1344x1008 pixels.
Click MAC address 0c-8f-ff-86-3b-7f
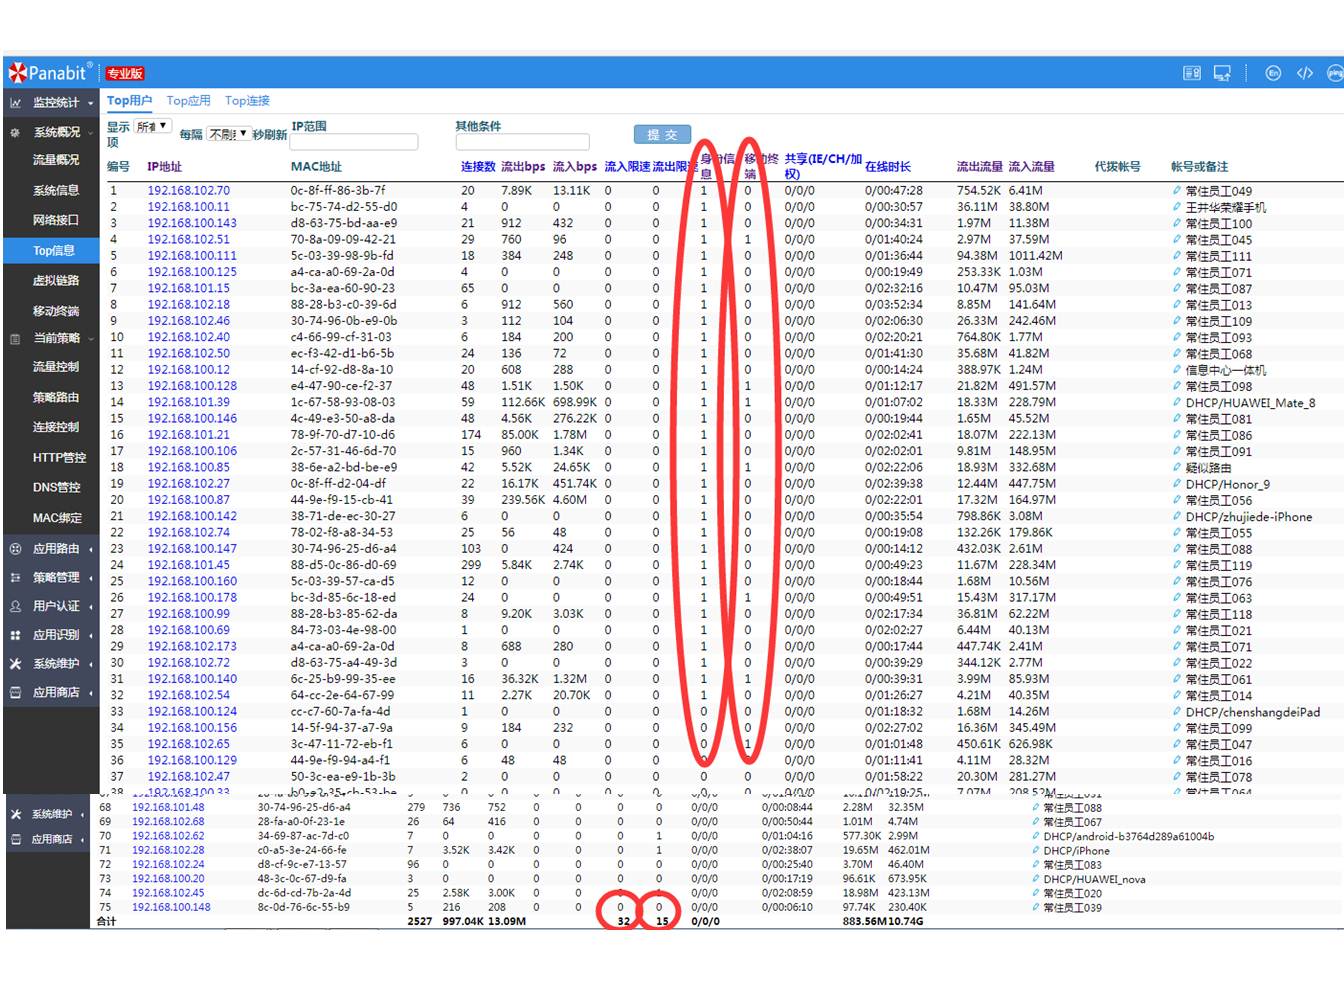[338, 190]
